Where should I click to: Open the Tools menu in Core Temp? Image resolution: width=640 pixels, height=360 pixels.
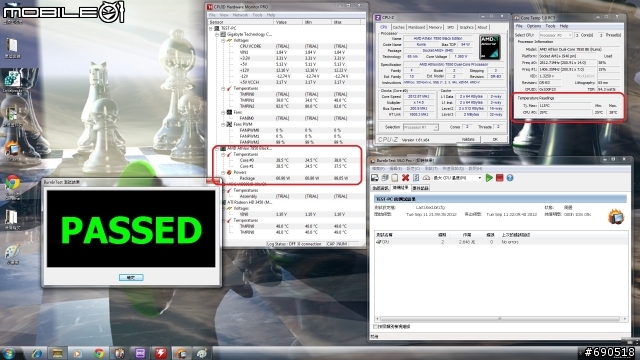pos(550,26)
